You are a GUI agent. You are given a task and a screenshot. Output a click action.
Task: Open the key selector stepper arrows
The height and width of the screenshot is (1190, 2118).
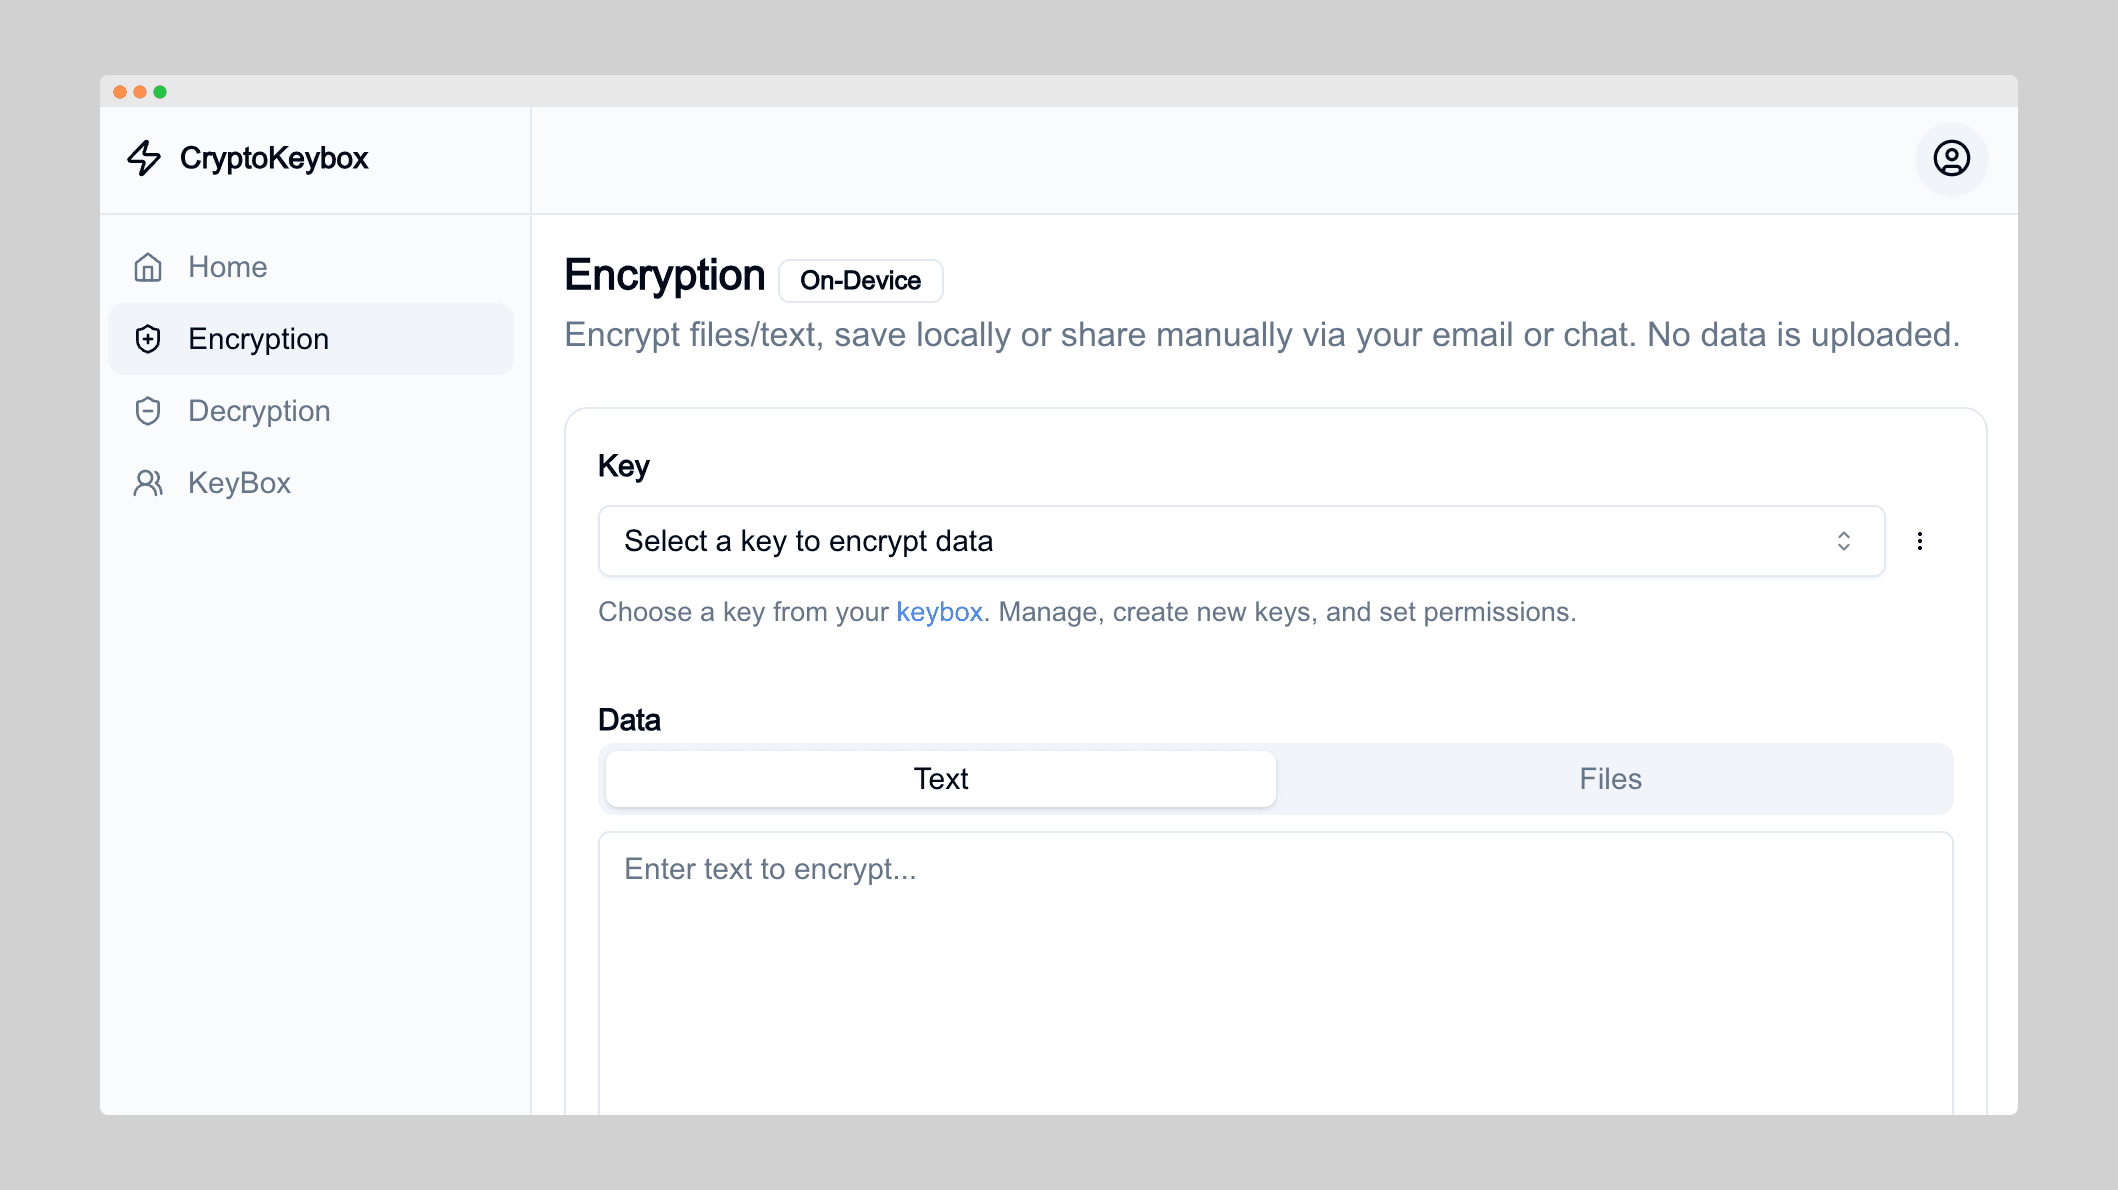(1845, 541)
